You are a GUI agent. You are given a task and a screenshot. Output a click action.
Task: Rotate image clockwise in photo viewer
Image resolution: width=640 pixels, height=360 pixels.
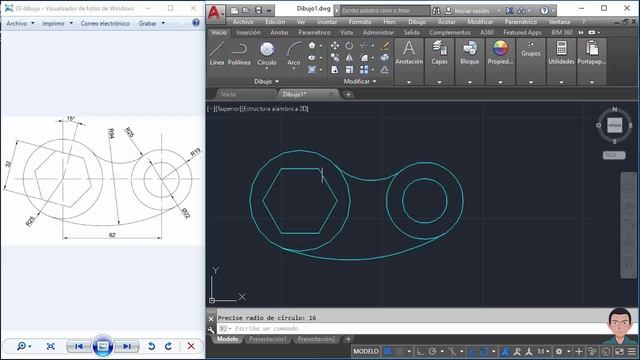click(x=168, y=346)
